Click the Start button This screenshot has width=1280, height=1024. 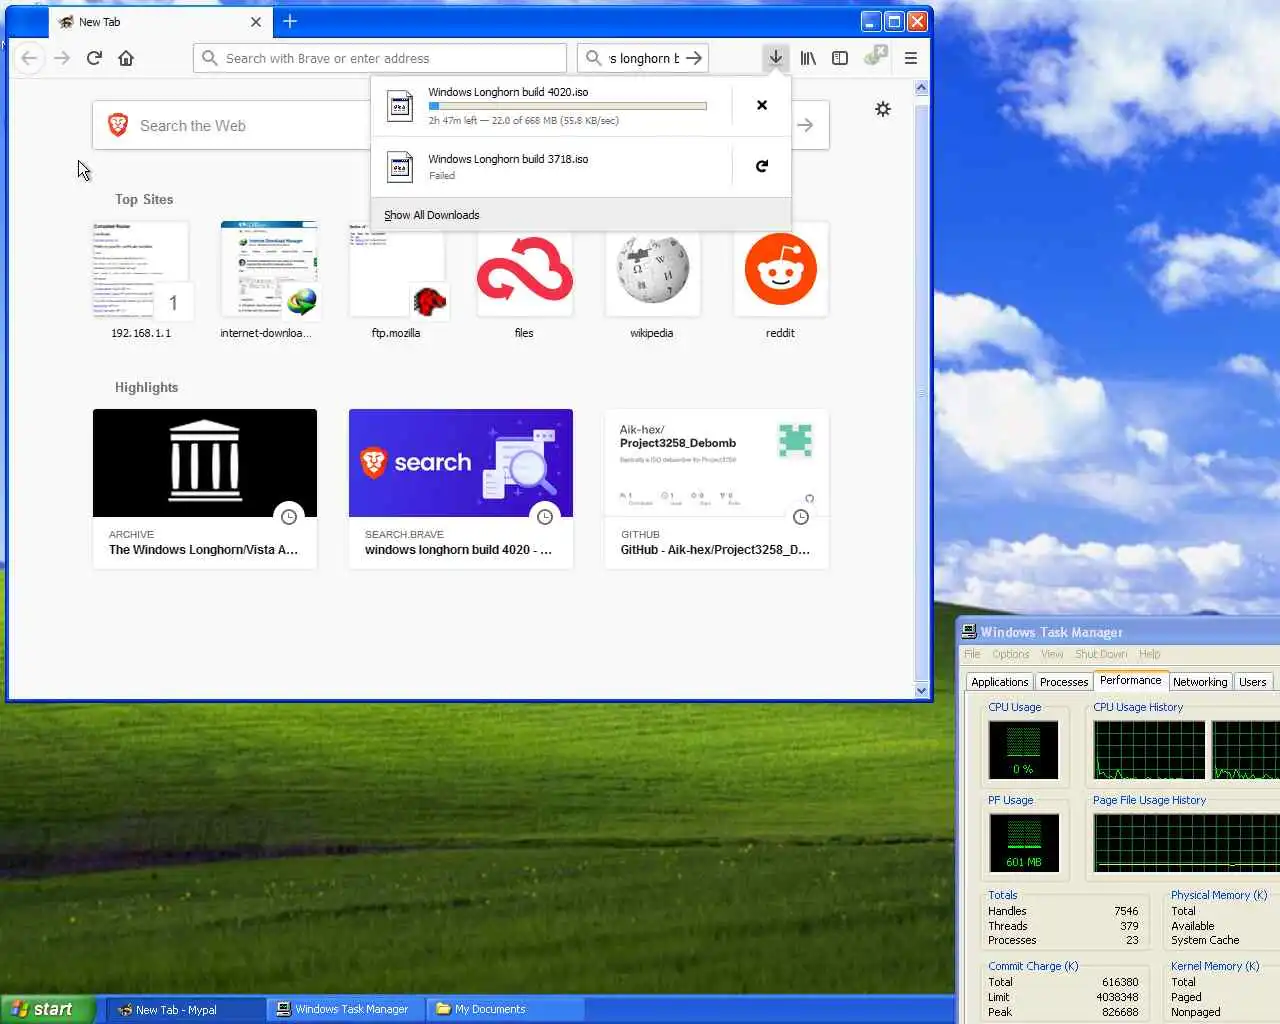tap(48, 1009)
